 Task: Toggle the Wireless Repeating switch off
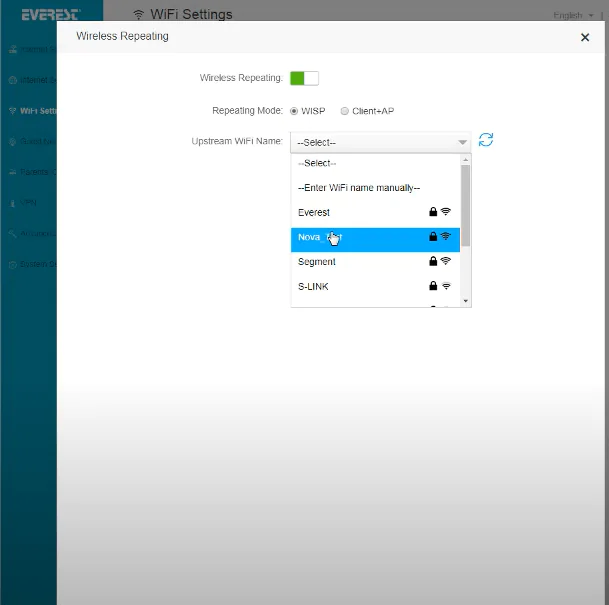[x=304, y=78]
